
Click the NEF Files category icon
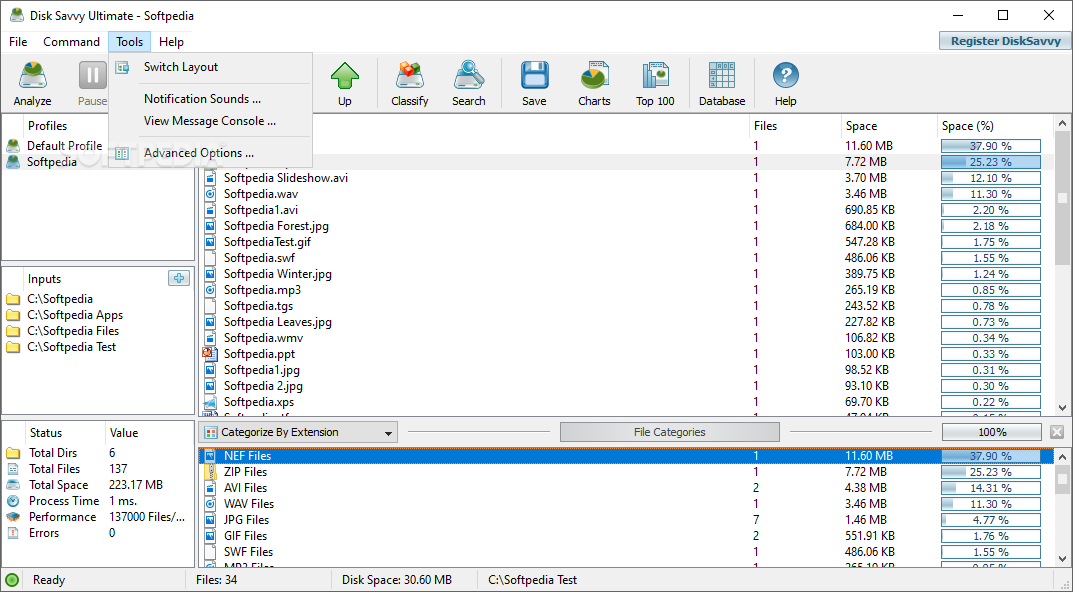tap(210, 456)
